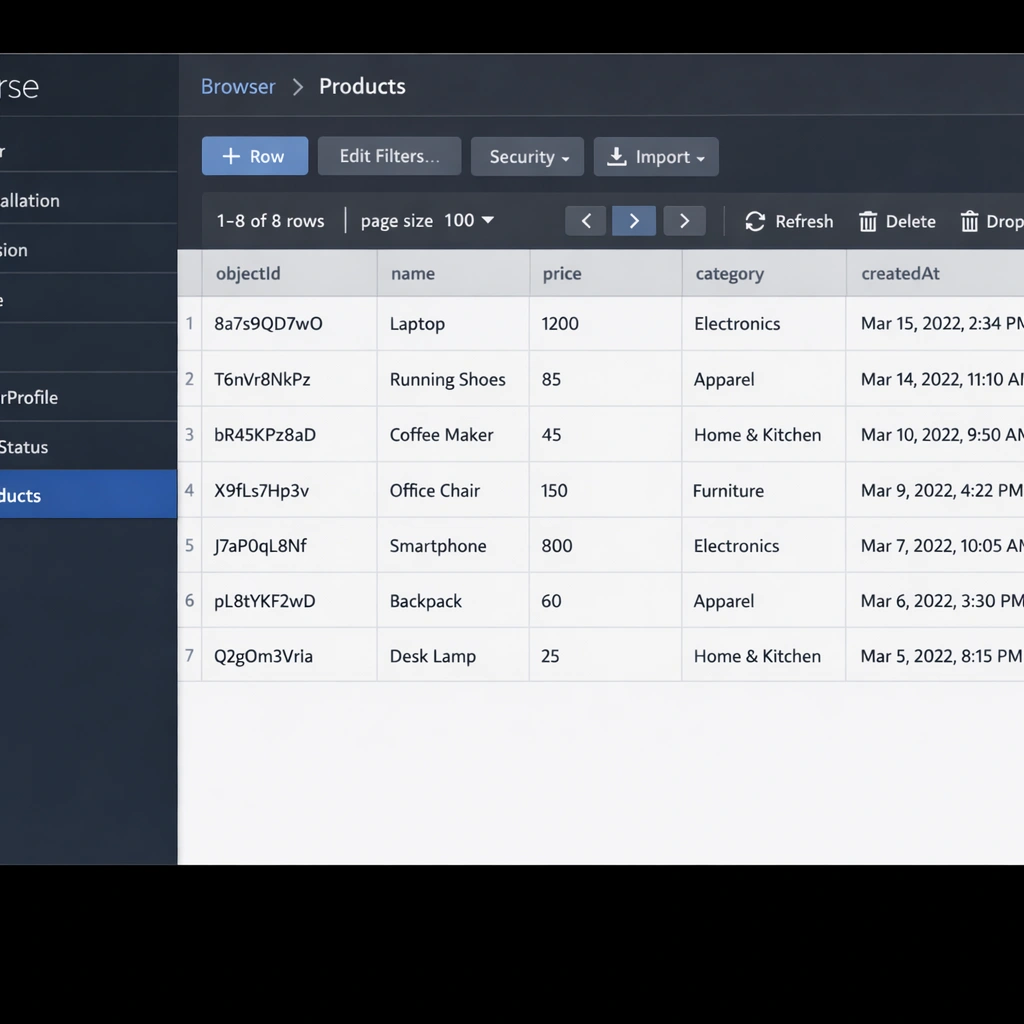Viewport: 1024px width, 1024px height.
Task: Open the Security dropdown menu
Action: (527, 157)
